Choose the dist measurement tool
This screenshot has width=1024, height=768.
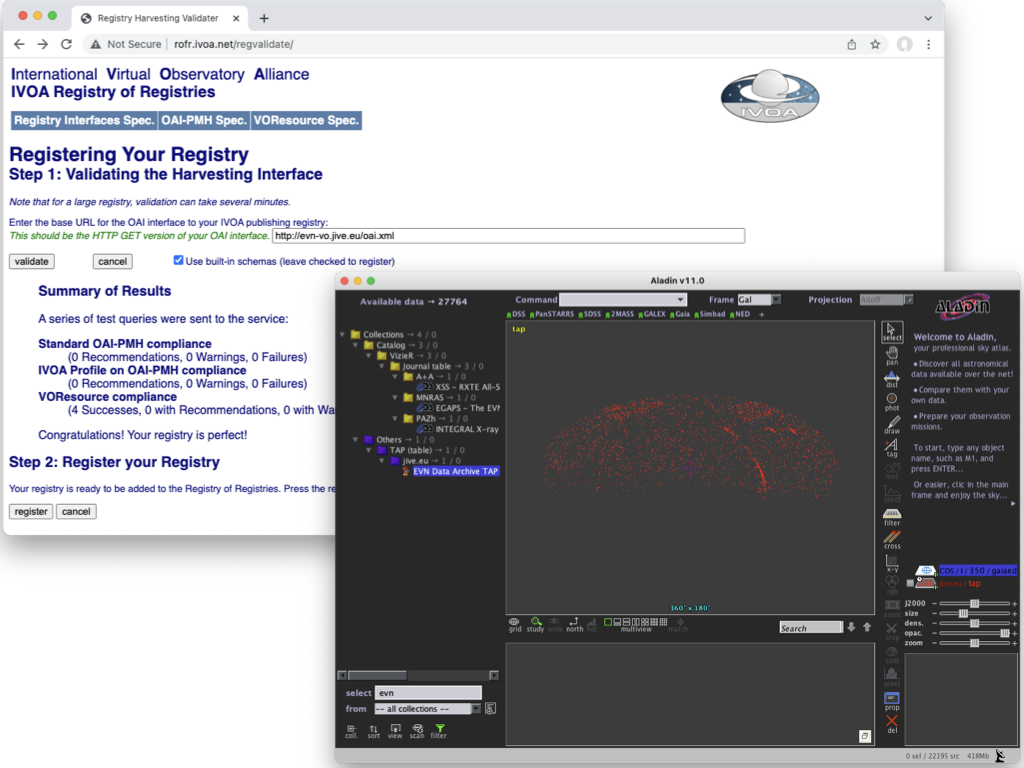(x=891, y=379)
